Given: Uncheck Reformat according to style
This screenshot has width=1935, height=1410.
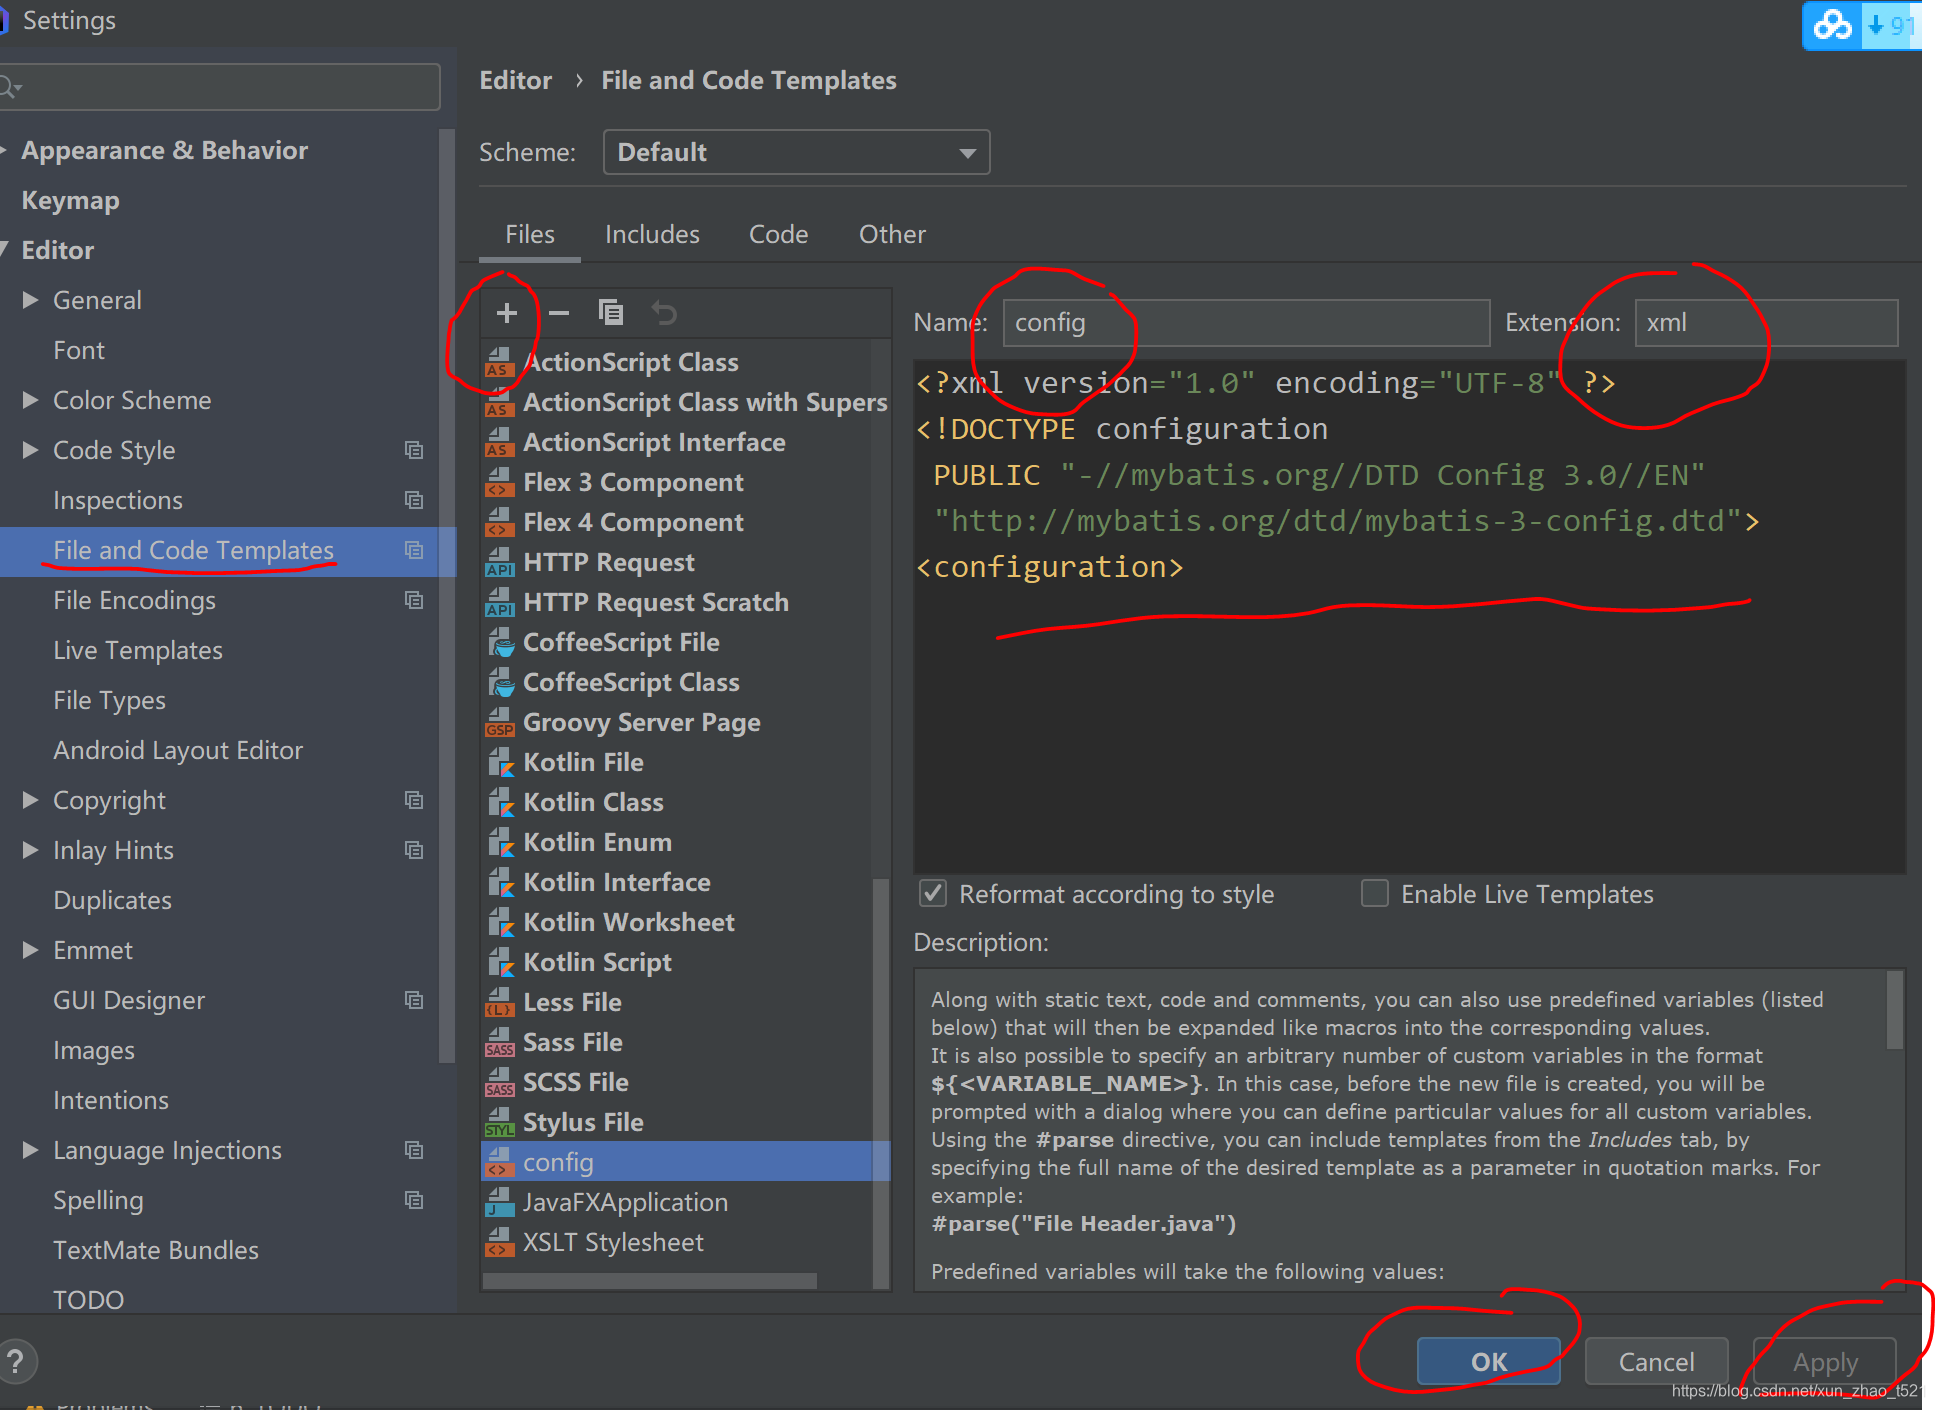Looking at the screenshot, I should [x=932, y=893].
